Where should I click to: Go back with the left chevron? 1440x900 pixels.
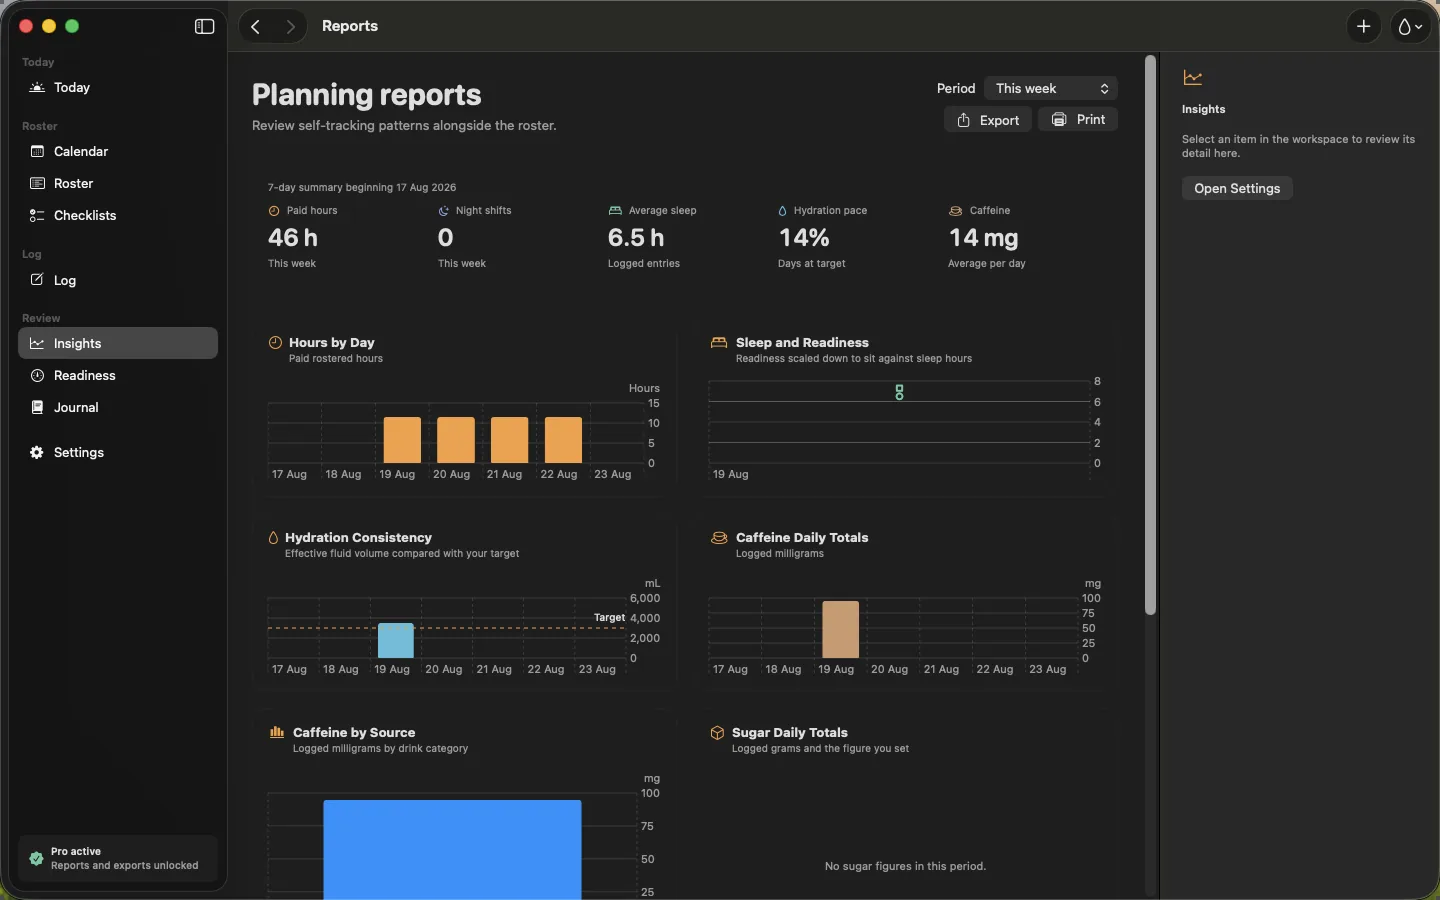pos(256,27)
